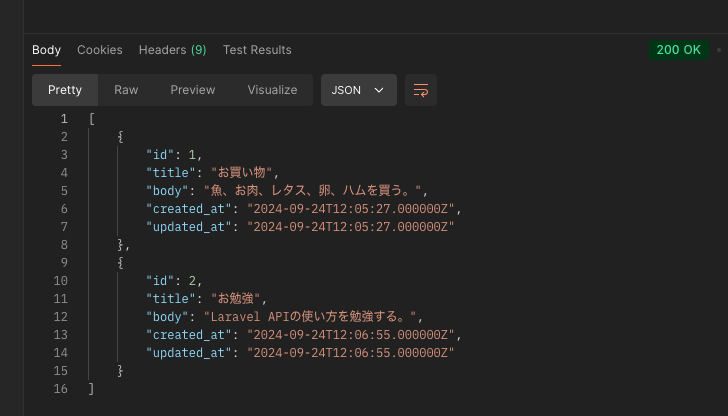
Task: Open the Headers (9) tab
Action: [x=173, y=50]
